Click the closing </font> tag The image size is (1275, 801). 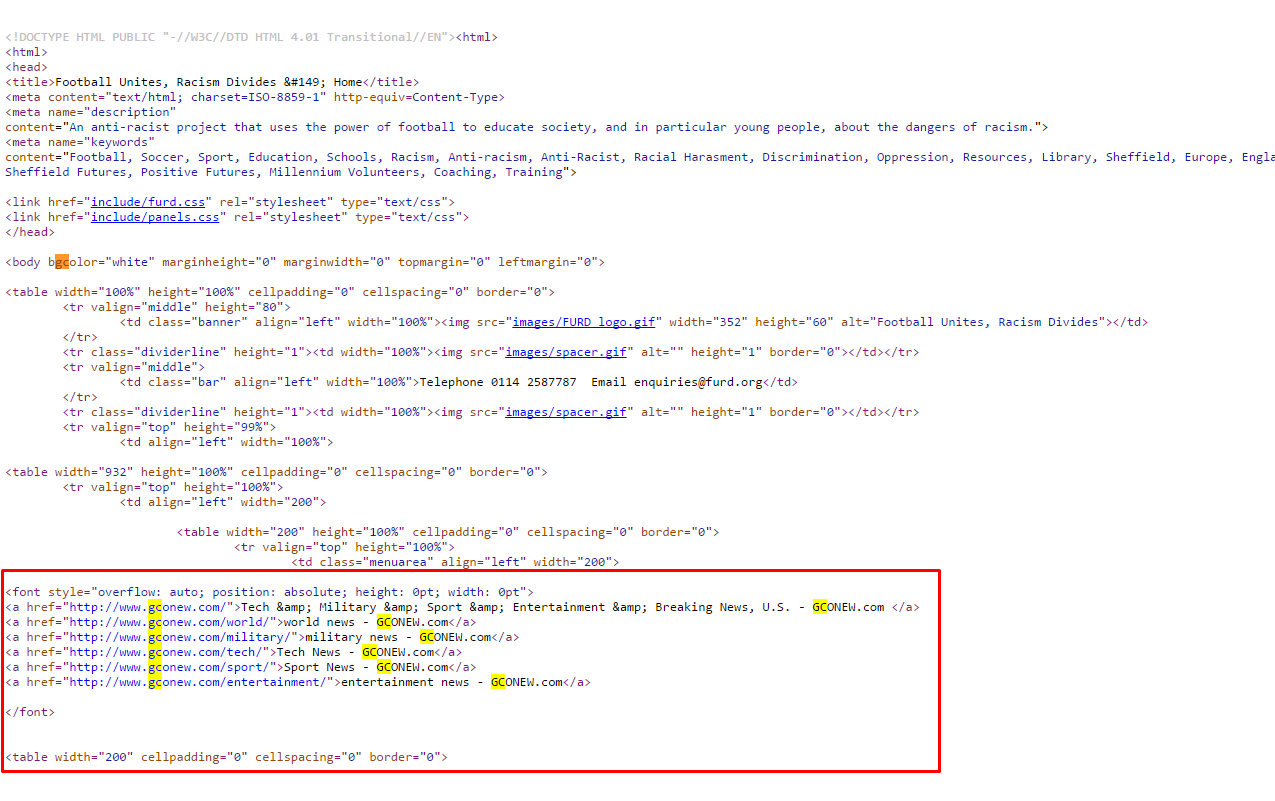pyautogui.click(x=30, y=712)
